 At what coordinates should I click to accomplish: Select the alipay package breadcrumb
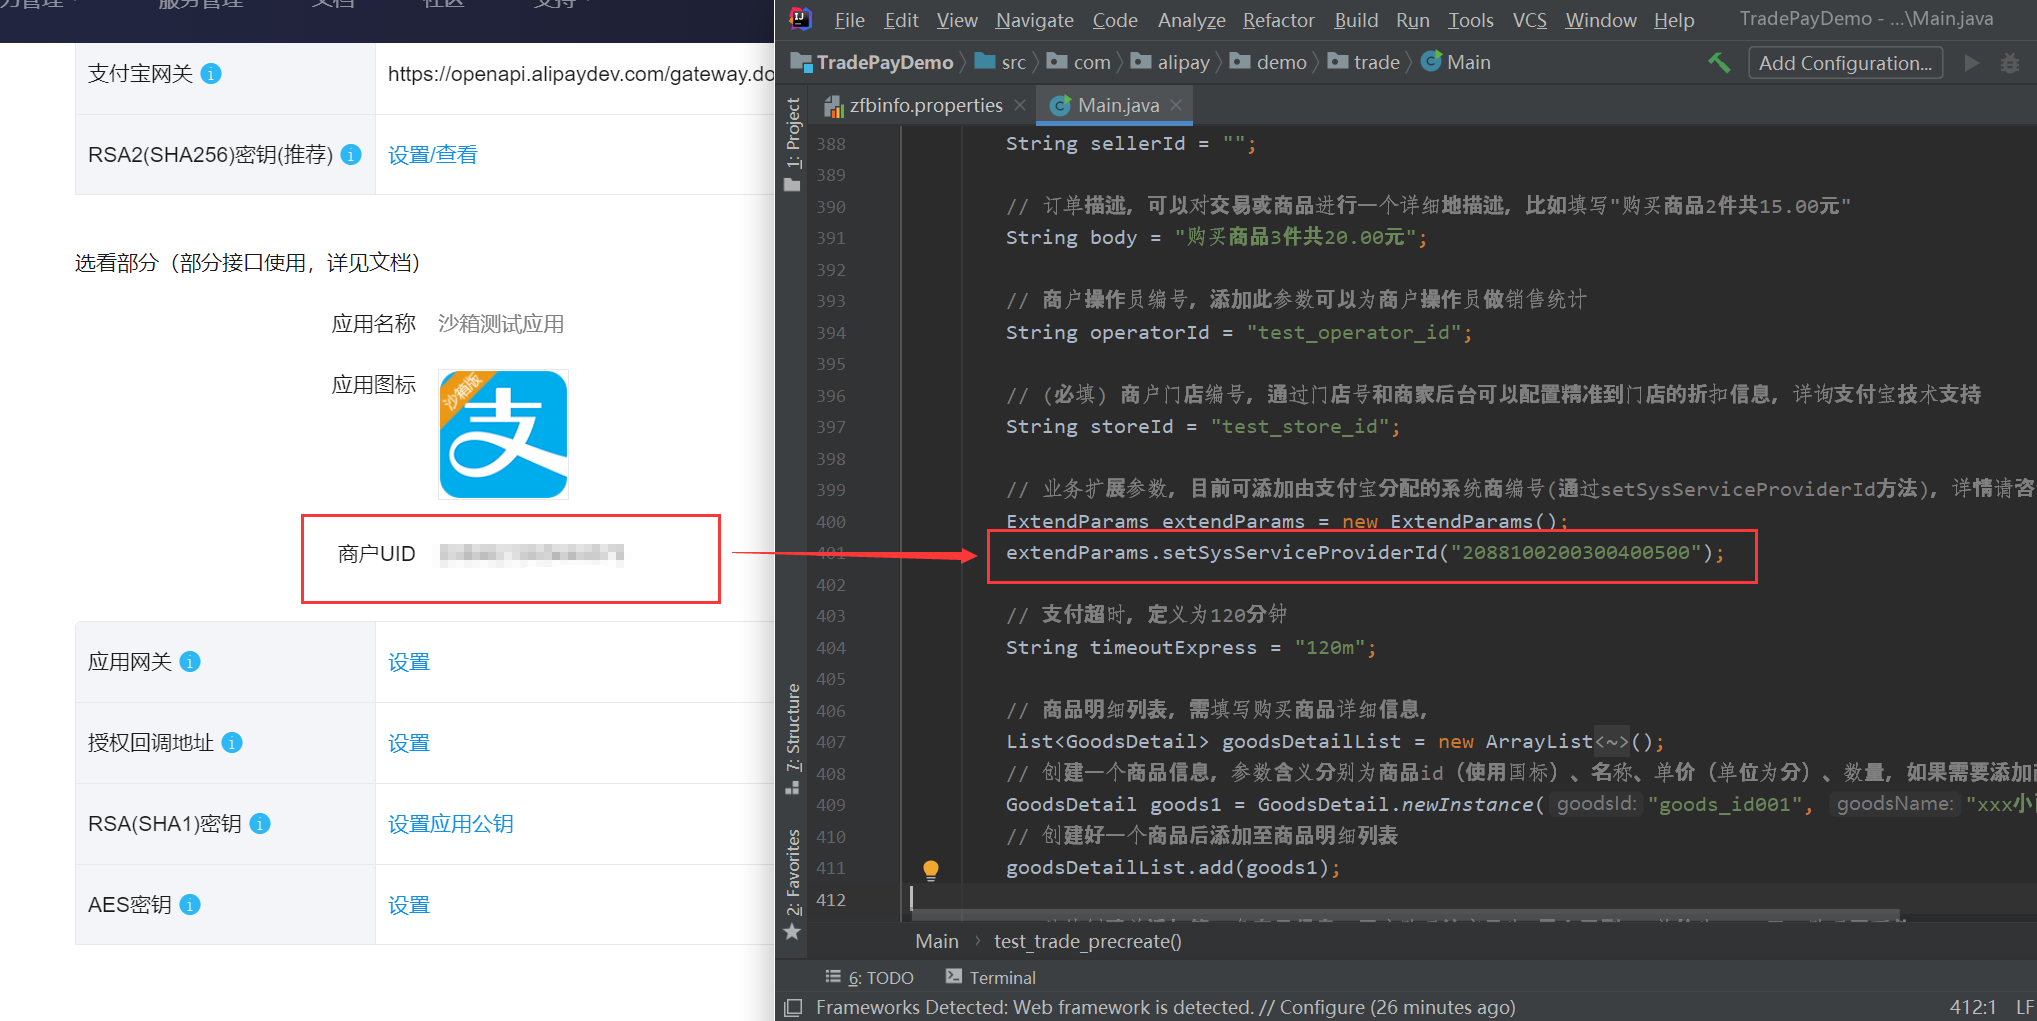tap(1170, 62)
